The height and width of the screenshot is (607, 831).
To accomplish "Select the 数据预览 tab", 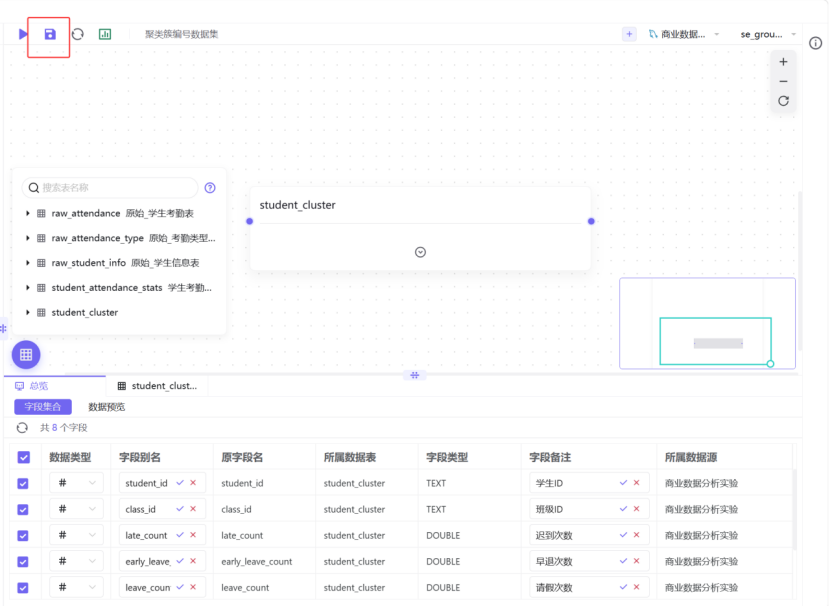I will [x=107, y=407].
